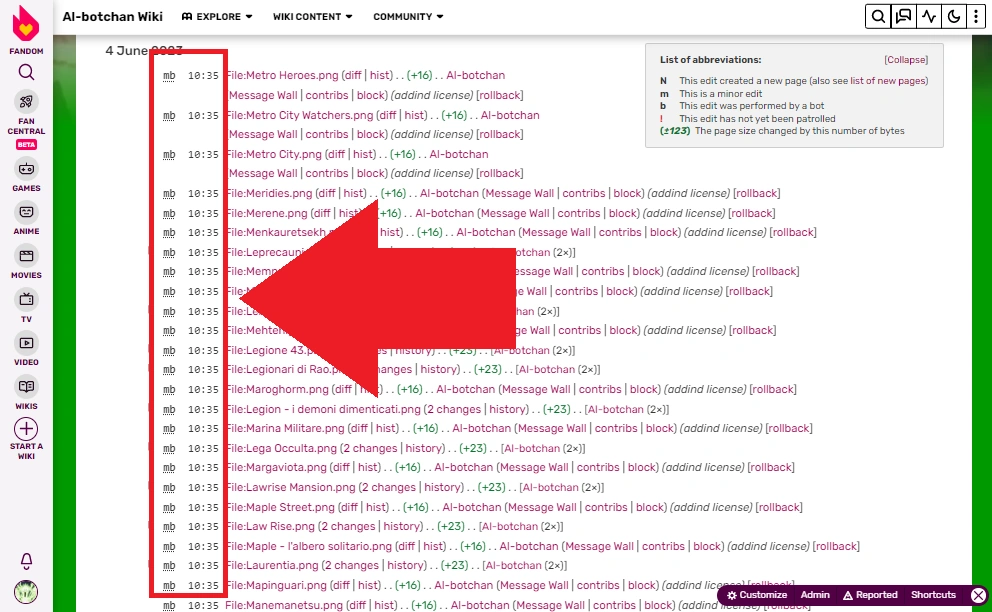The width and height of the screenshot is (992, 612).
Task: Go to the TV section
Action: click(x=26, y=306)
